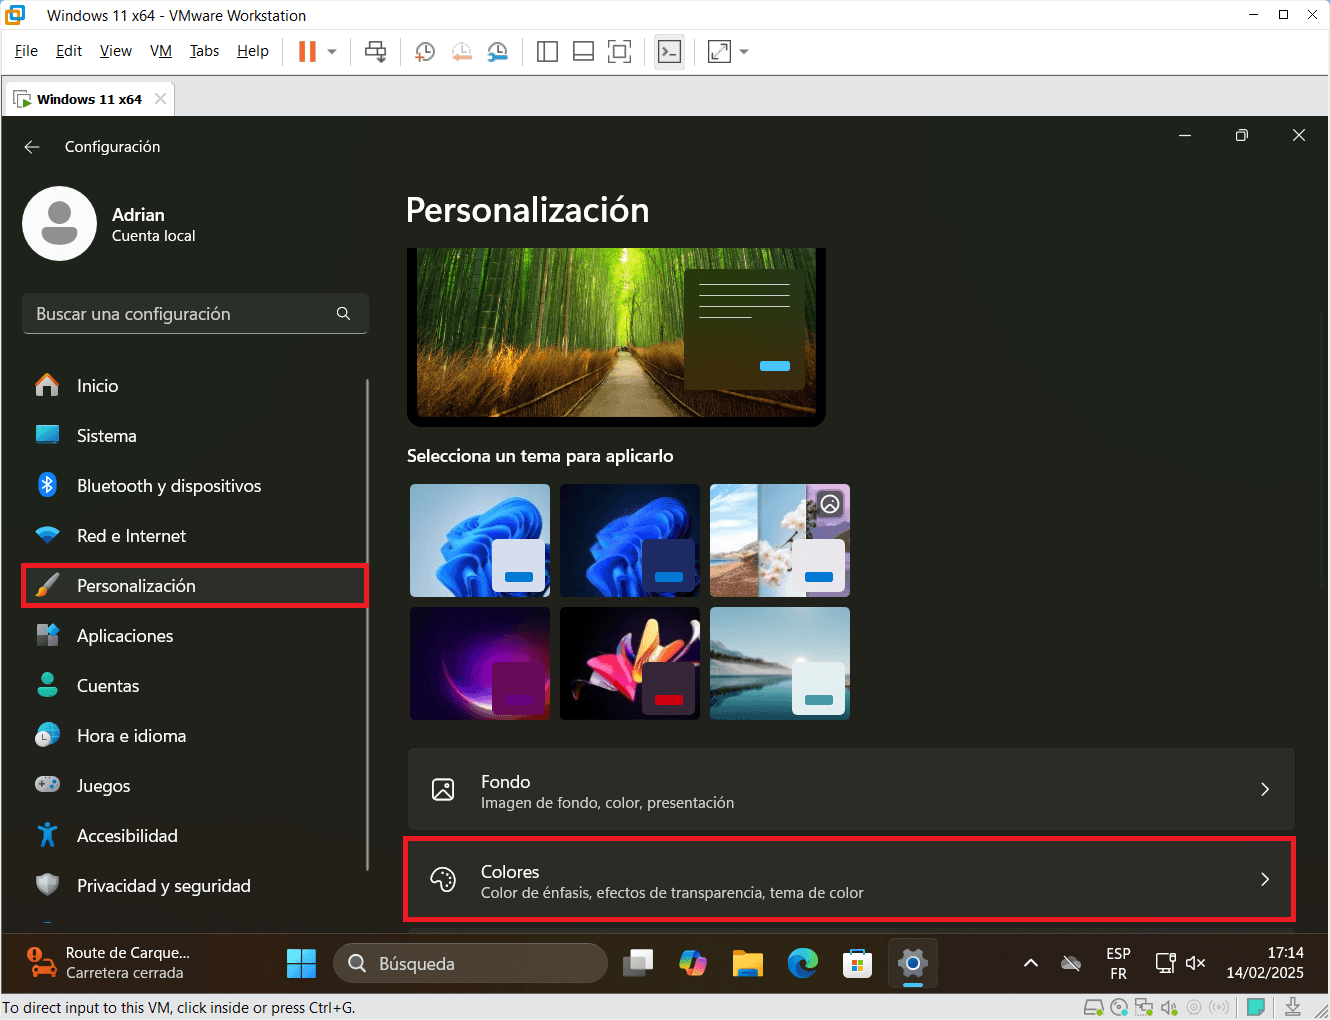Open Cuentas settings
Screen dimensions: 1330x1020
(x=195, y=686)
